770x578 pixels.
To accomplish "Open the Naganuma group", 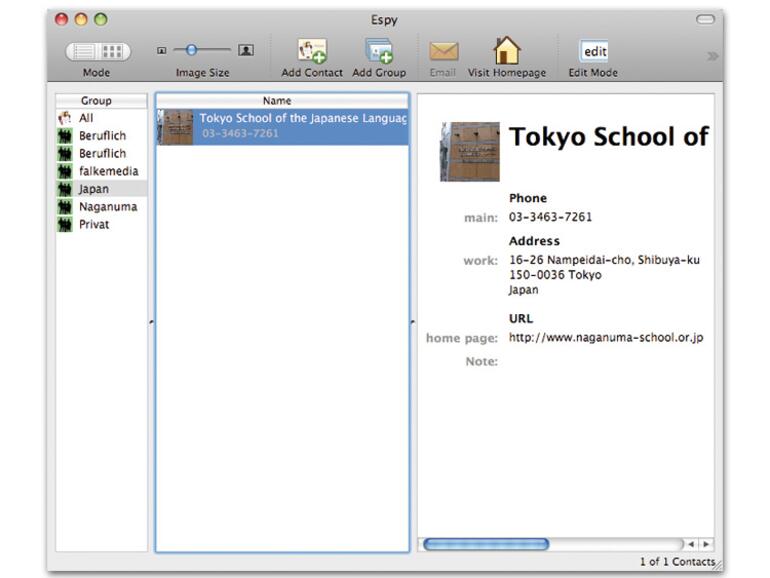I will (x=107, y=206).
